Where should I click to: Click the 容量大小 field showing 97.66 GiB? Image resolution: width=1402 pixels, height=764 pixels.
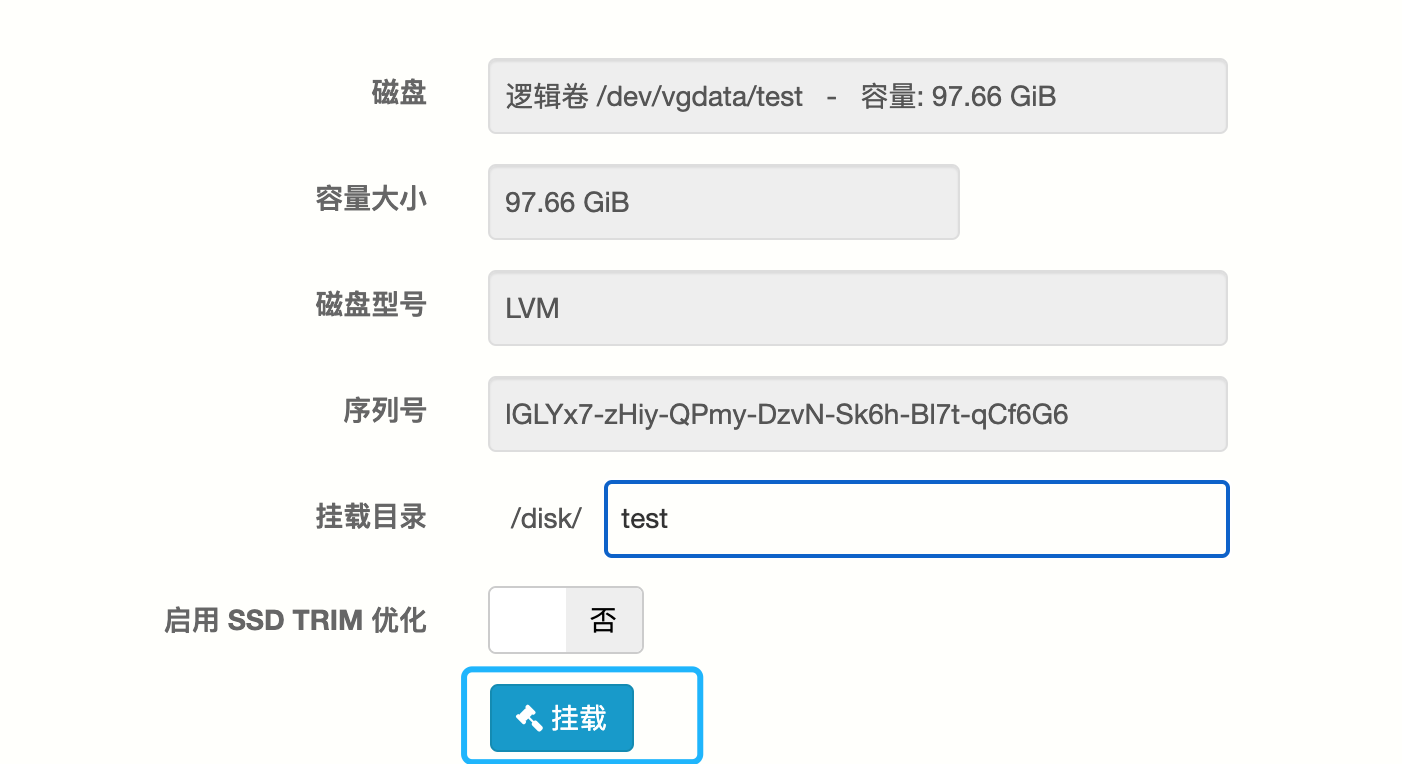point(723,202)
